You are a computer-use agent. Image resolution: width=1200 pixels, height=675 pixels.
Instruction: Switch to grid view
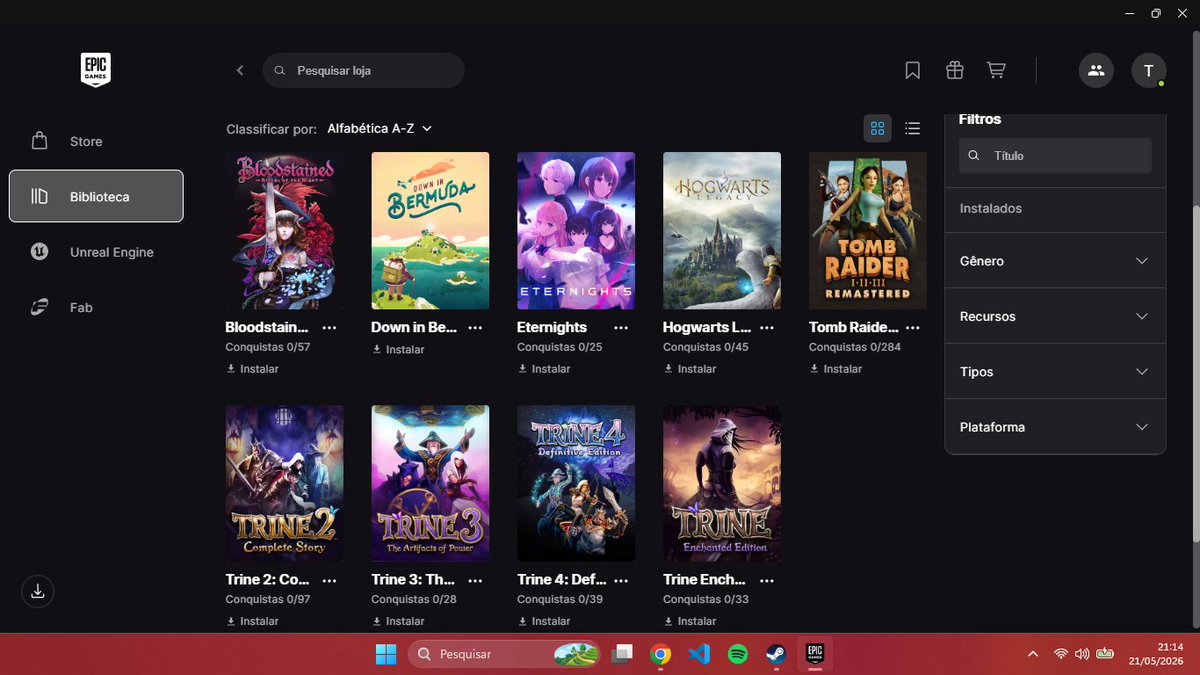pyautogui.click(x=877, y=128)
